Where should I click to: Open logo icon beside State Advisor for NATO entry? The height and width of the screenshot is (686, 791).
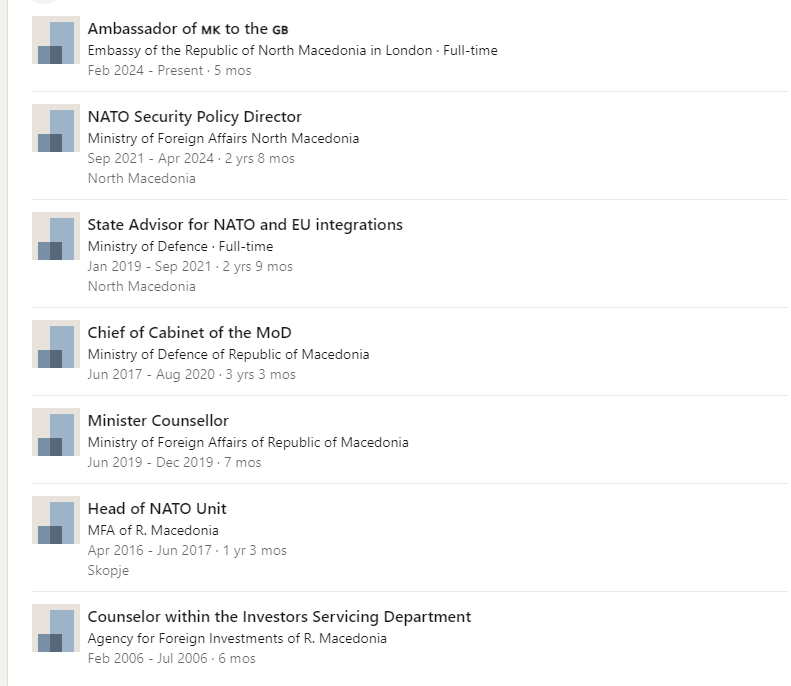point(56,236)
